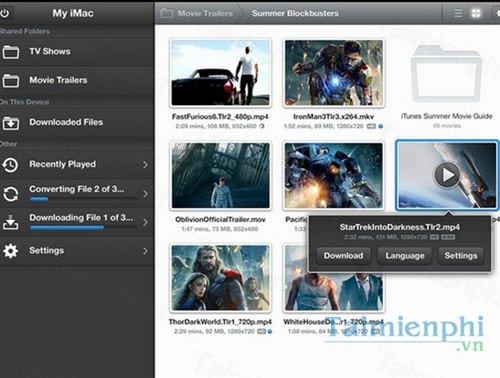The height and width of the screenshot is (378, 500).
Task: Click the blue dot indicator under ThorDarkWorld
Action: [x=270, y=332]
